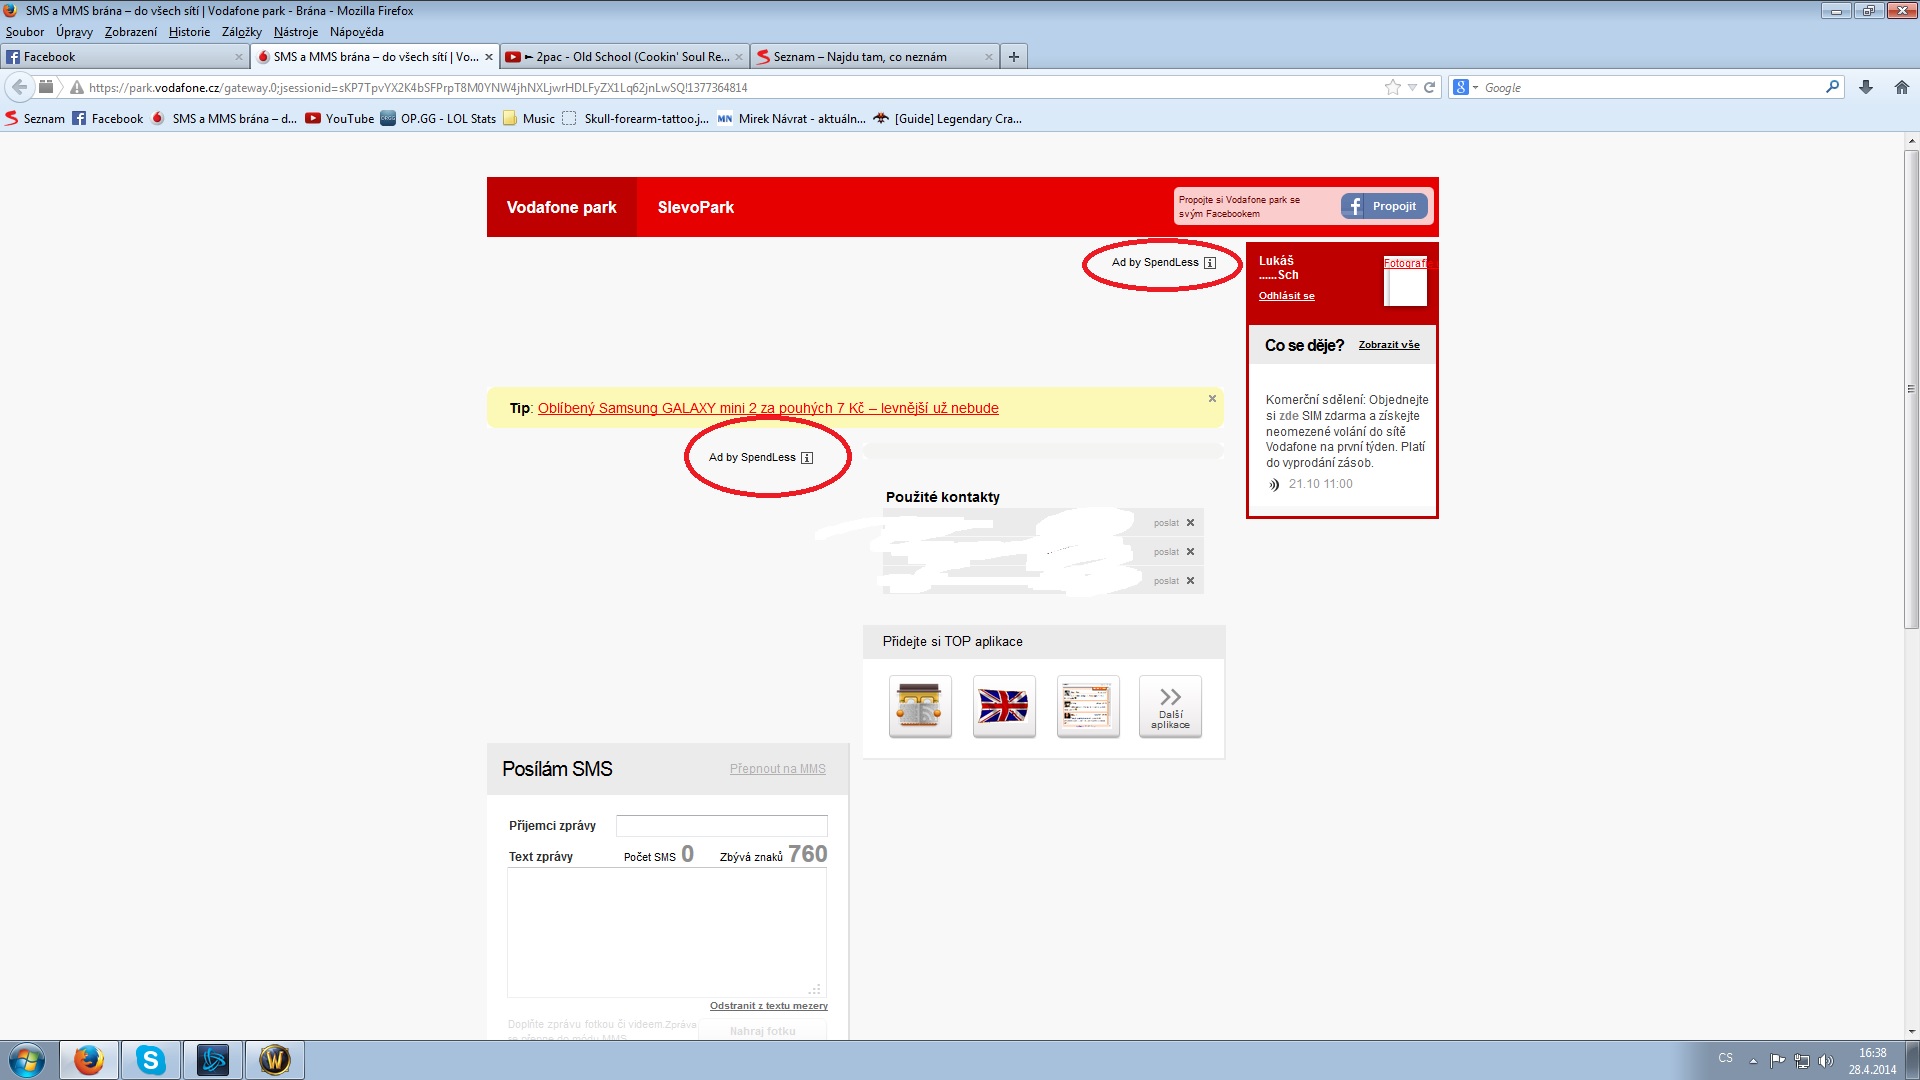Open the Seznam bookmark
The width and height of the screenshot is (1920, 1080).
click(35, 118)
